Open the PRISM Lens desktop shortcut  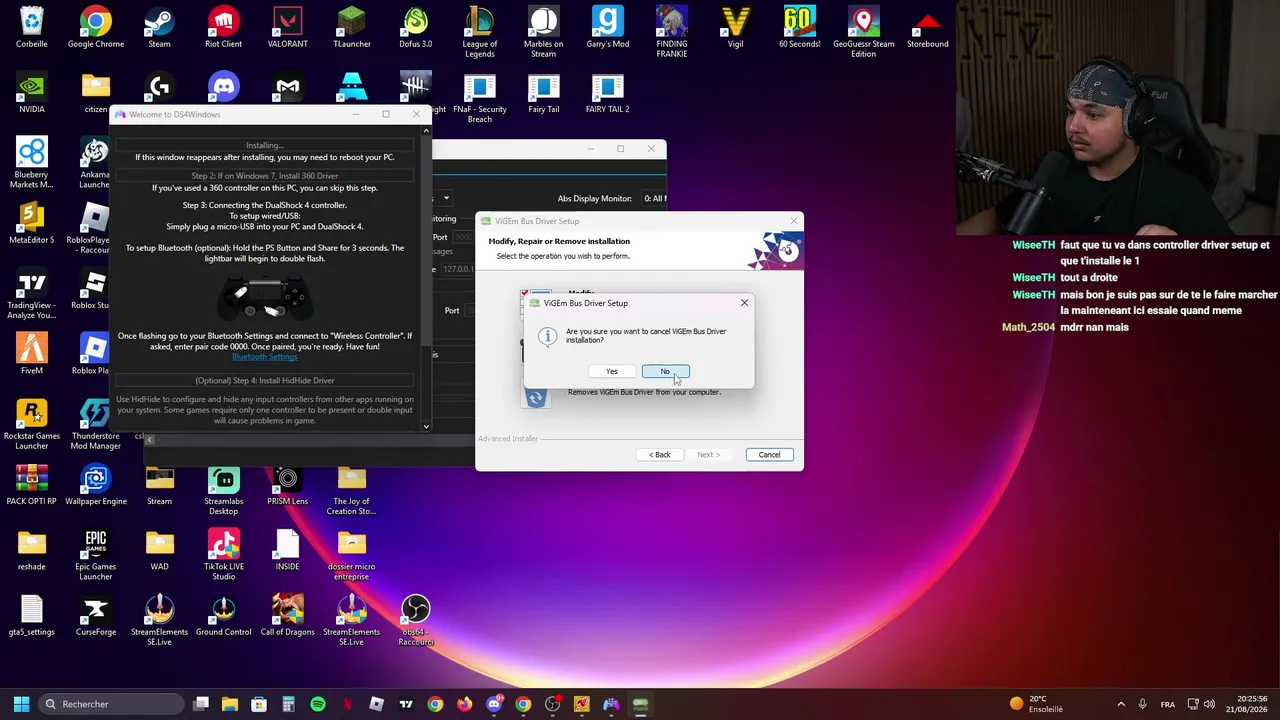[x=287, y=485]
